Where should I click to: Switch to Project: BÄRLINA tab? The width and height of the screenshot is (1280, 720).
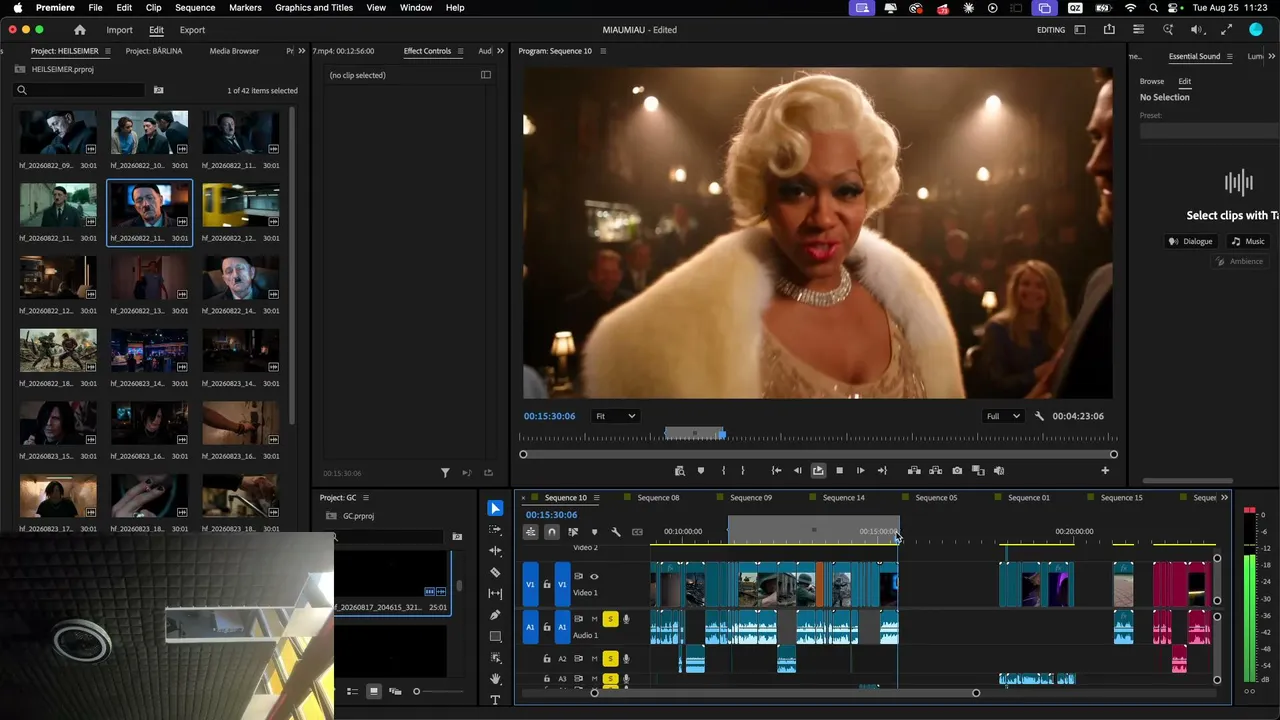point(154,51)
